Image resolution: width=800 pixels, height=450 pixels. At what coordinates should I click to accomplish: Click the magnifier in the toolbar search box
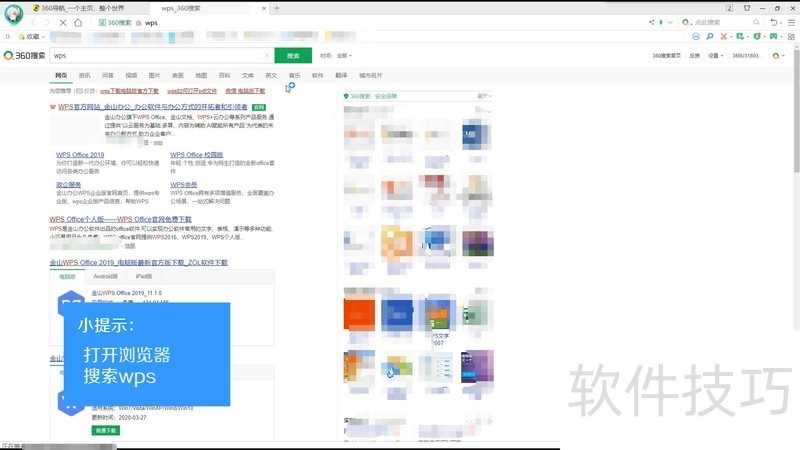[x=756, y=22]
